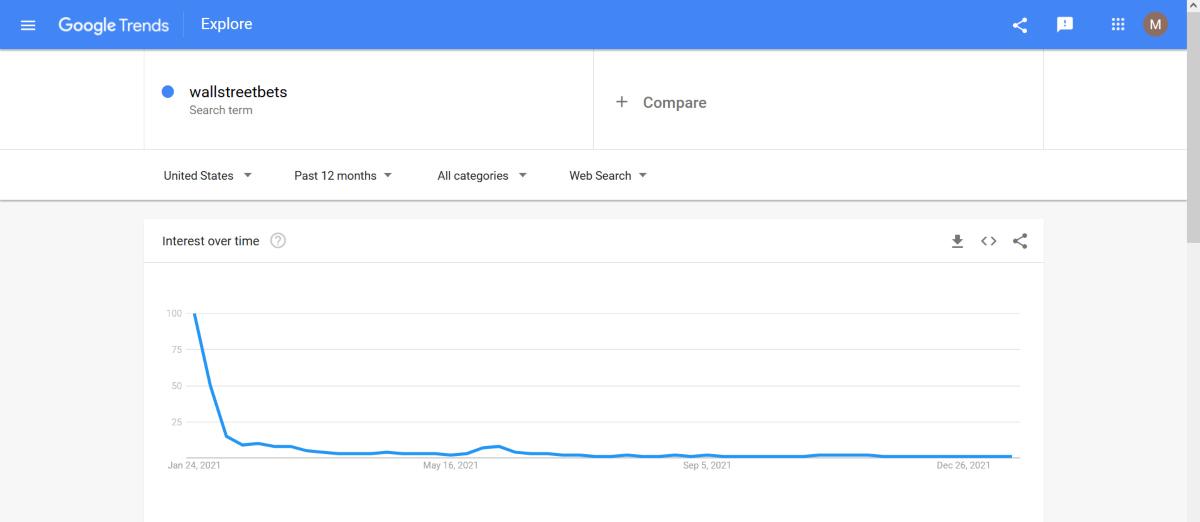Open the send feedback icon

[1065, 25]
